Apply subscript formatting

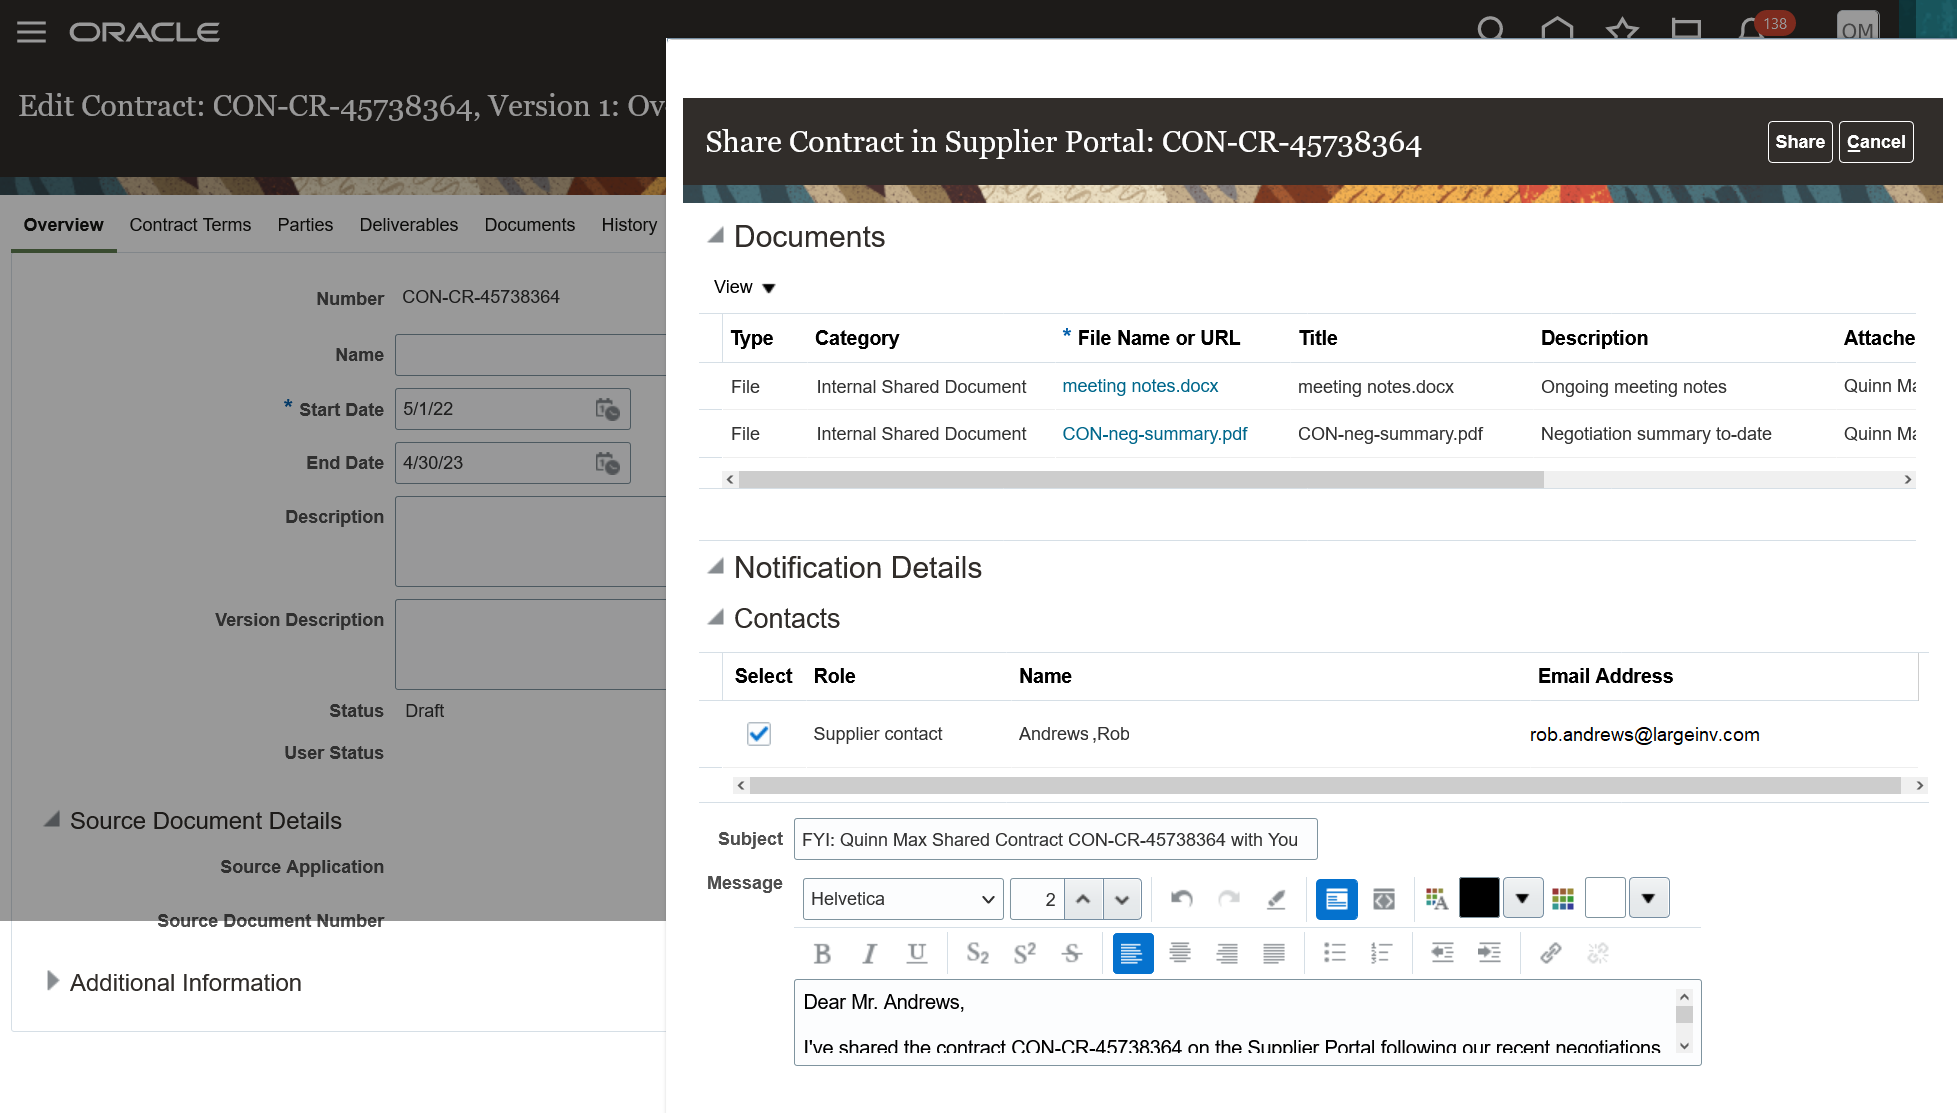977,953
